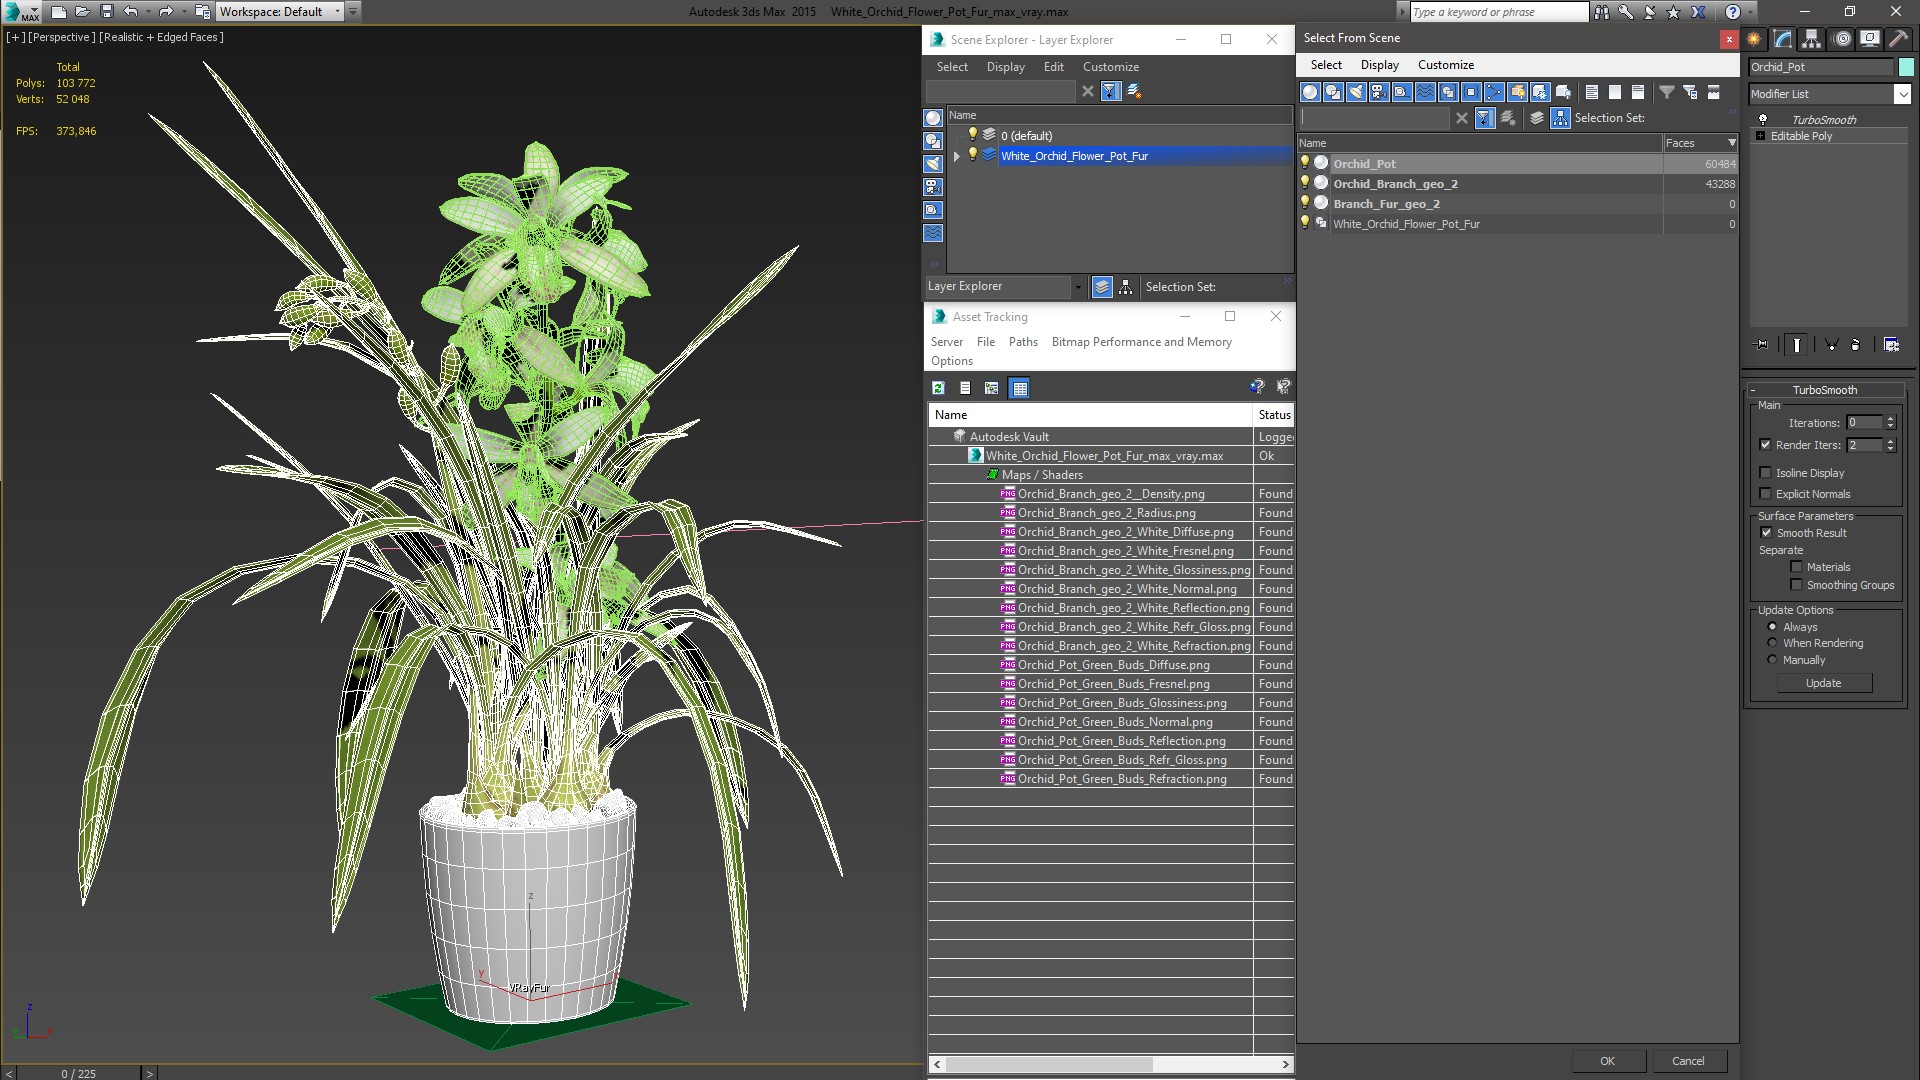The width and height of the screenshot is (1920, 1080).
Task: Select the Always update option
Action: tap(1772, 627)
